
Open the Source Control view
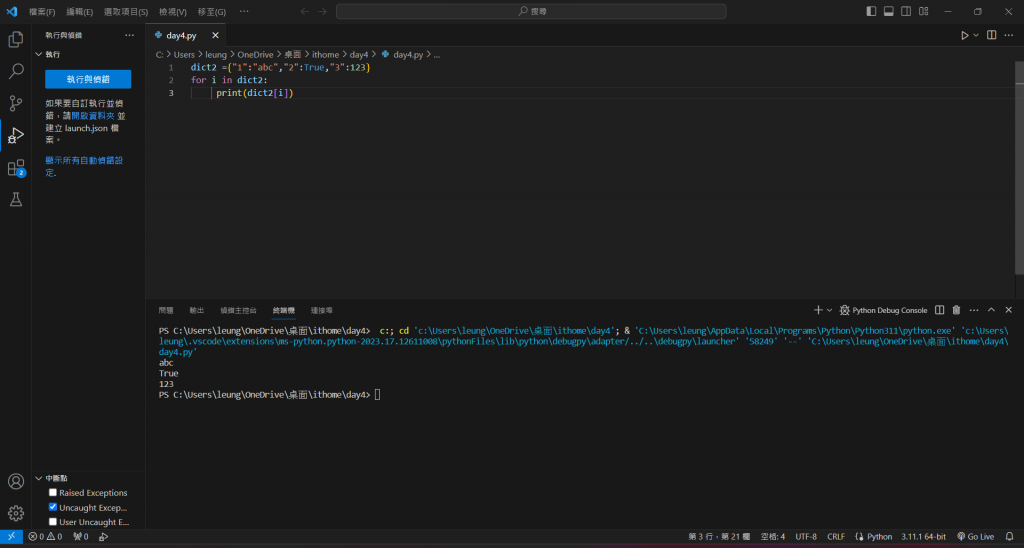16,103
